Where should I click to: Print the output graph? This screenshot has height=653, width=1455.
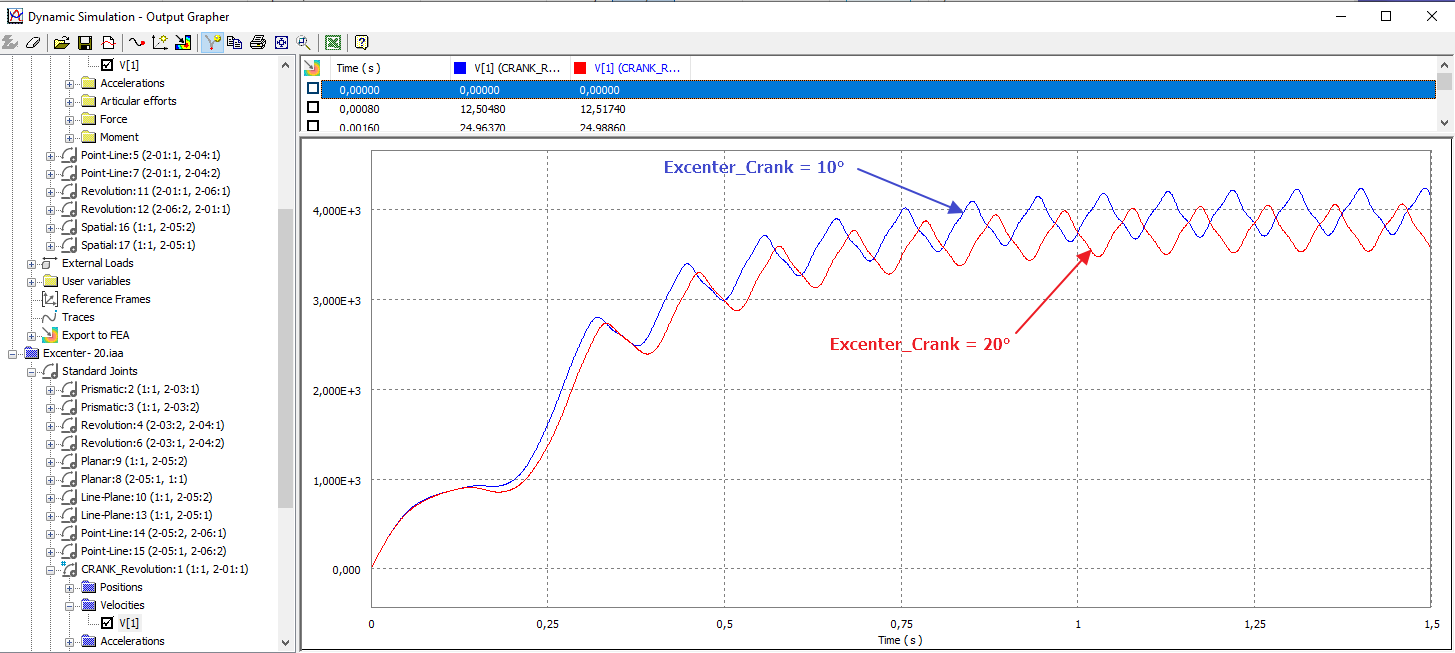(258, 43)
